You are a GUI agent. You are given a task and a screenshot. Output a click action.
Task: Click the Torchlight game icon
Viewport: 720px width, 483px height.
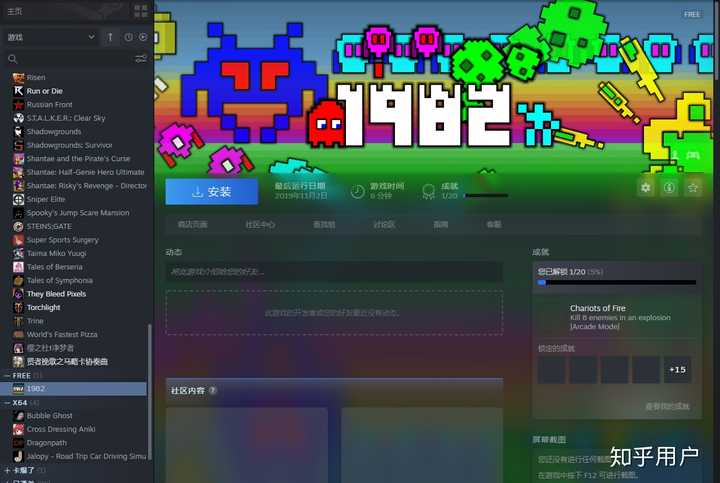pos(18,308)
